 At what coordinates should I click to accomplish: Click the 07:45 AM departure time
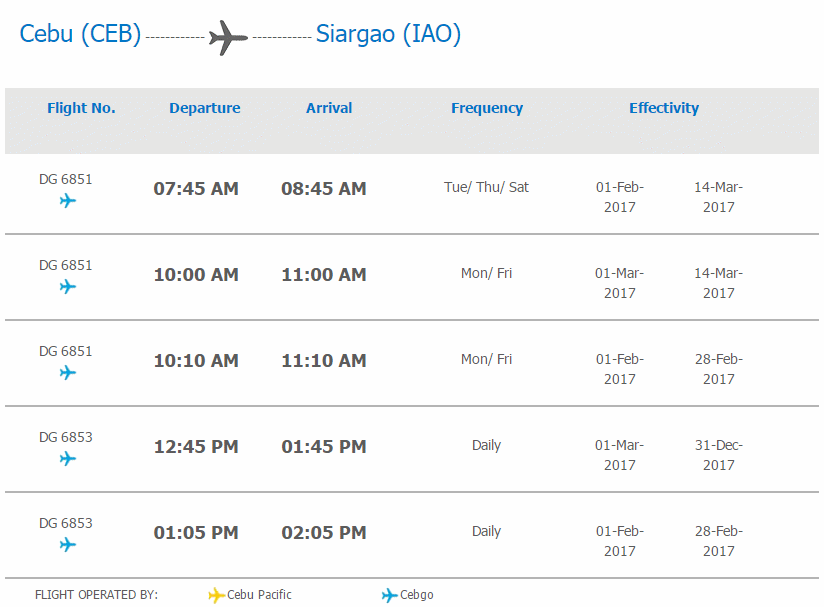196,188
